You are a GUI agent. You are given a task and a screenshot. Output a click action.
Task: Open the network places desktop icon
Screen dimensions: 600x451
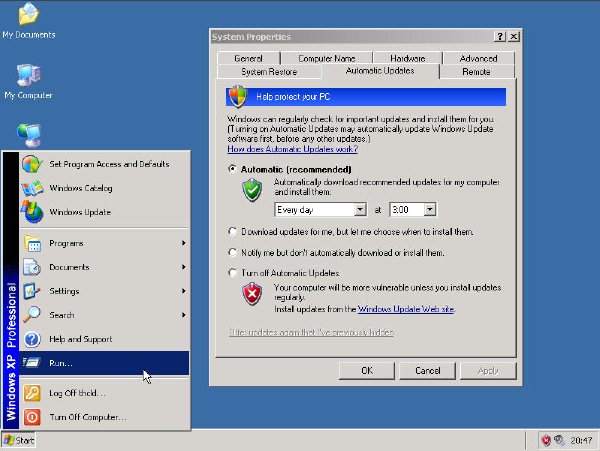[29, 135]
